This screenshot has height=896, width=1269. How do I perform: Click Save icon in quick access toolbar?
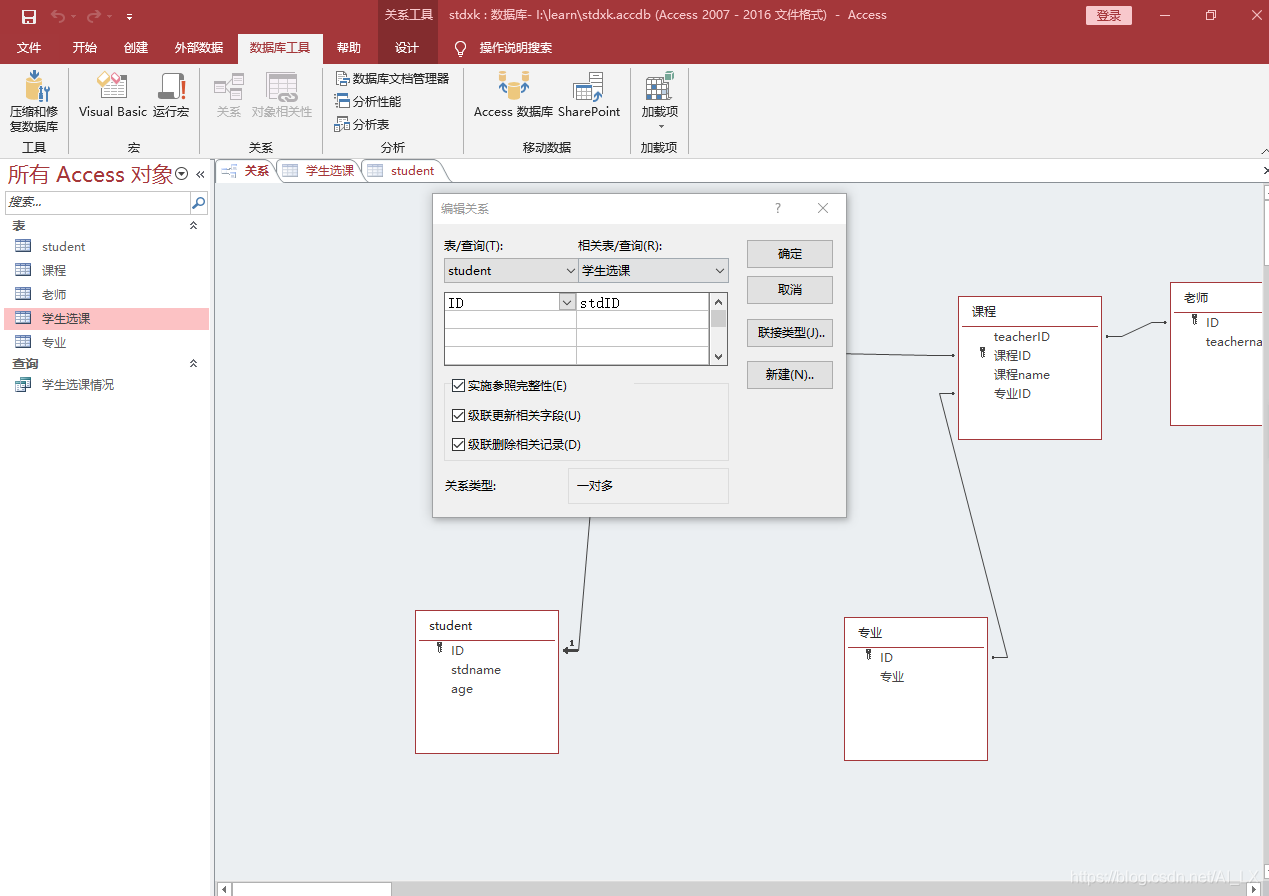29,16
